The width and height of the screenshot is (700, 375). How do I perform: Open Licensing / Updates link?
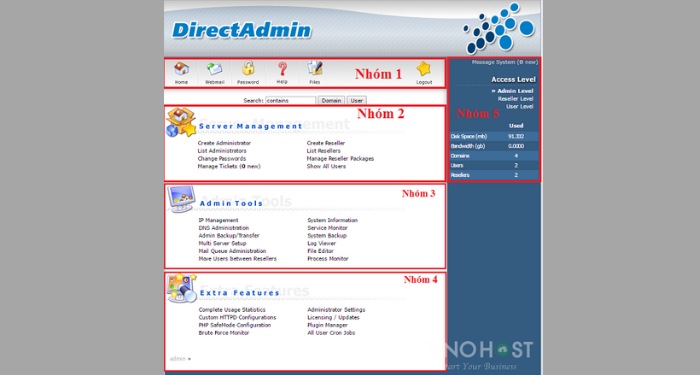[x=333, y=317]
